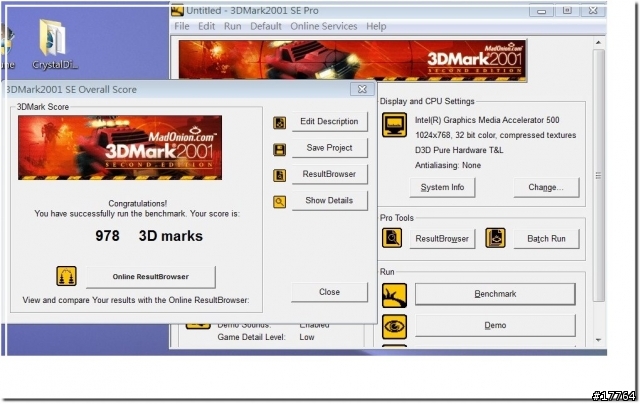Image resolution: width=640 pixels, height=404 pixels.
Task: Click the vertical scrollbar thumb
Action: click(598, 175)
